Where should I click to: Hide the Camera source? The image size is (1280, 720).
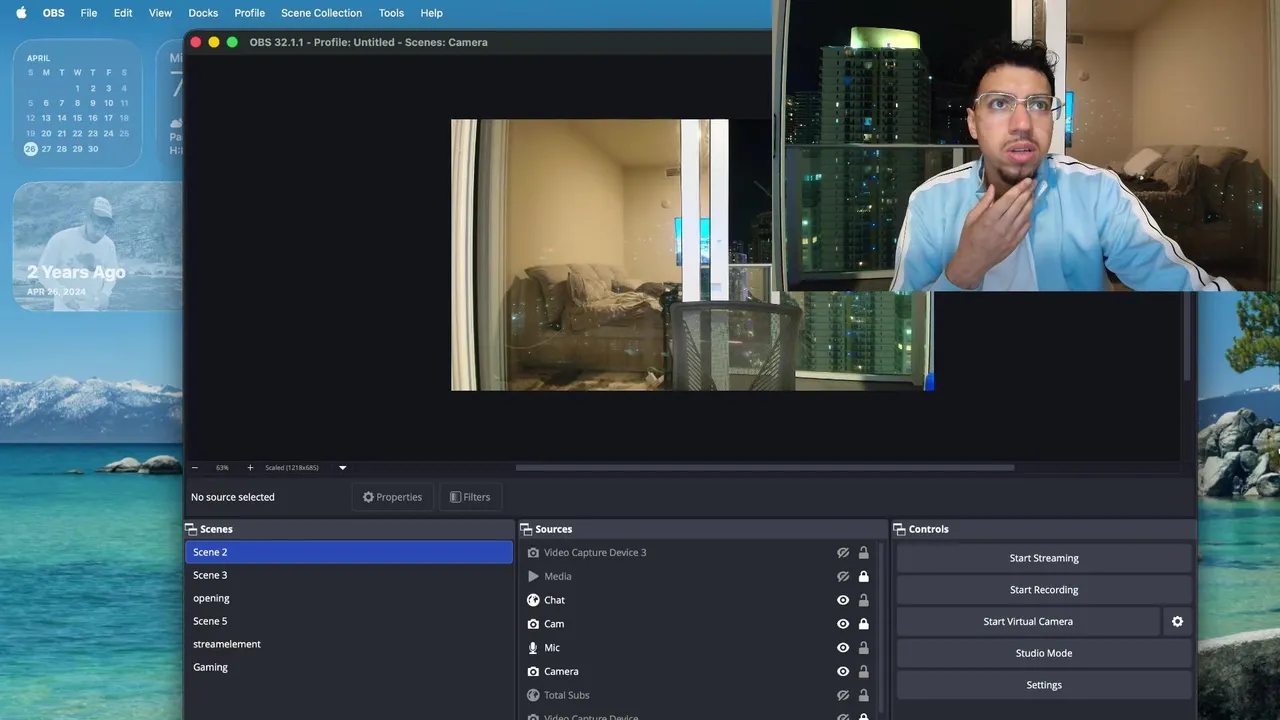point(843,672)
